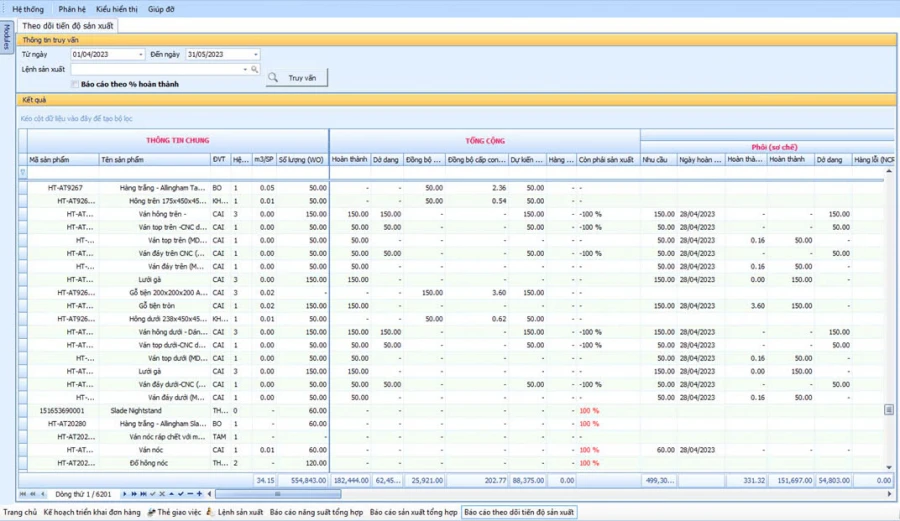
Task: Click the Lệnh sản xuất tab icon
Action: [x=210, y=512]
